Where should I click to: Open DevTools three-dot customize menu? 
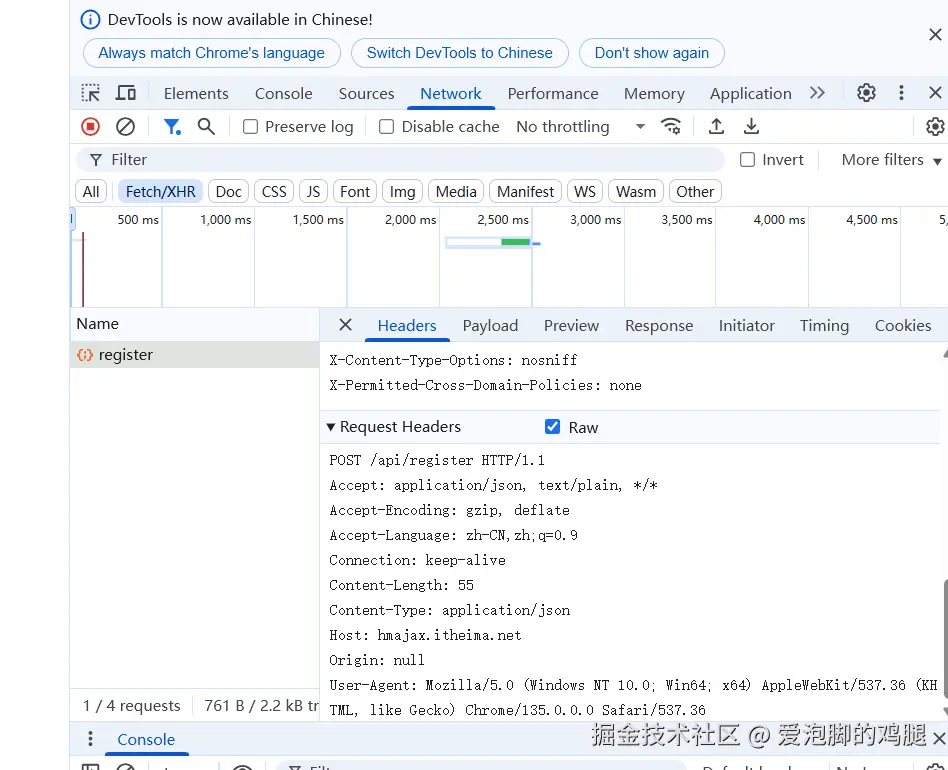pos(901,93)
